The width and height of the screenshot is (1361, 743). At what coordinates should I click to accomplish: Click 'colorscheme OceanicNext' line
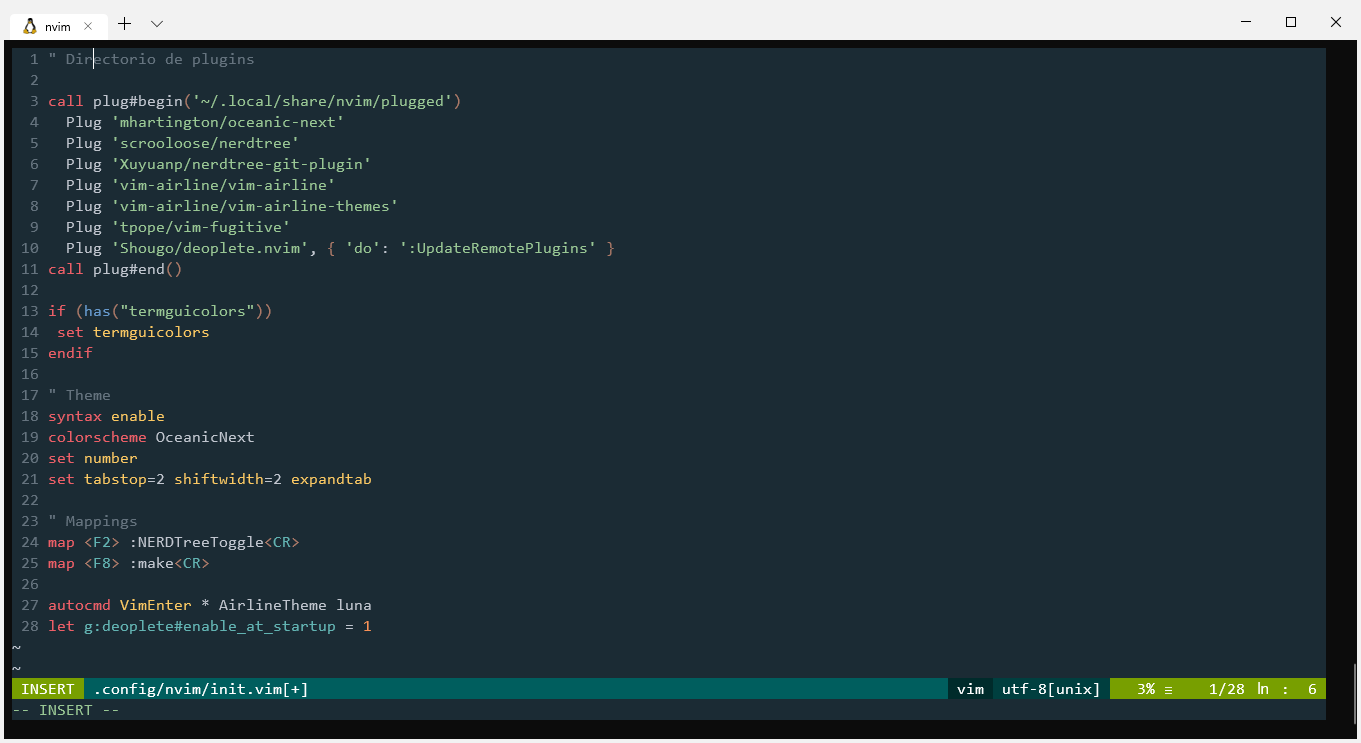[x=151, y=437]
